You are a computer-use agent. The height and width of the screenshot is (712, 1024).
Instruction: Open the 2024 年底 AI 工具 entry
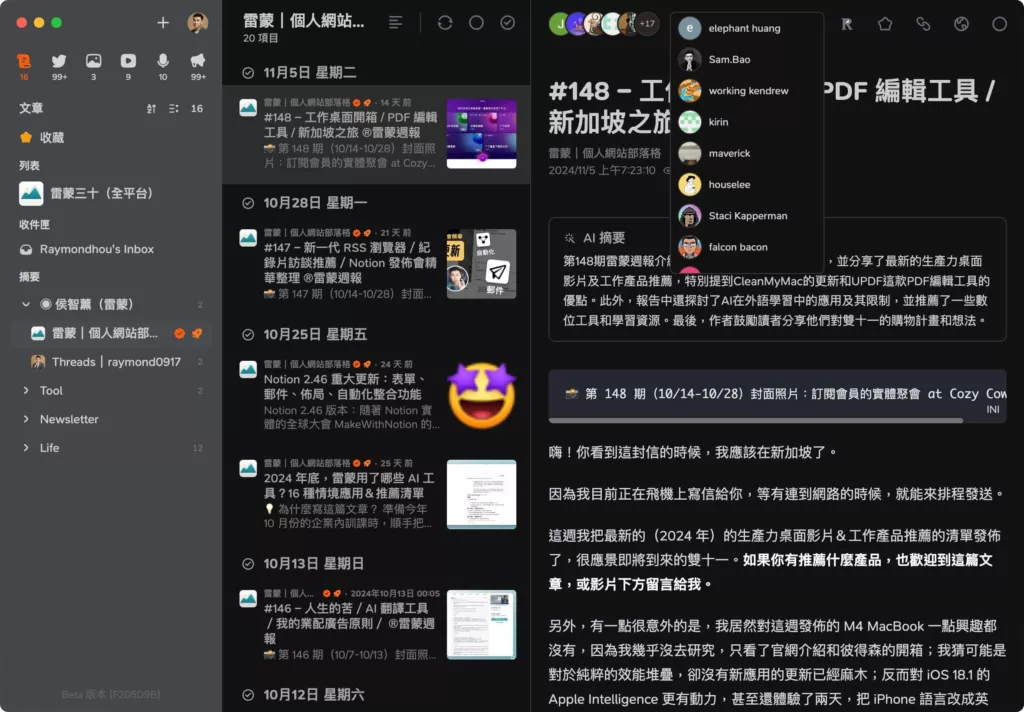tap(376, 494)
